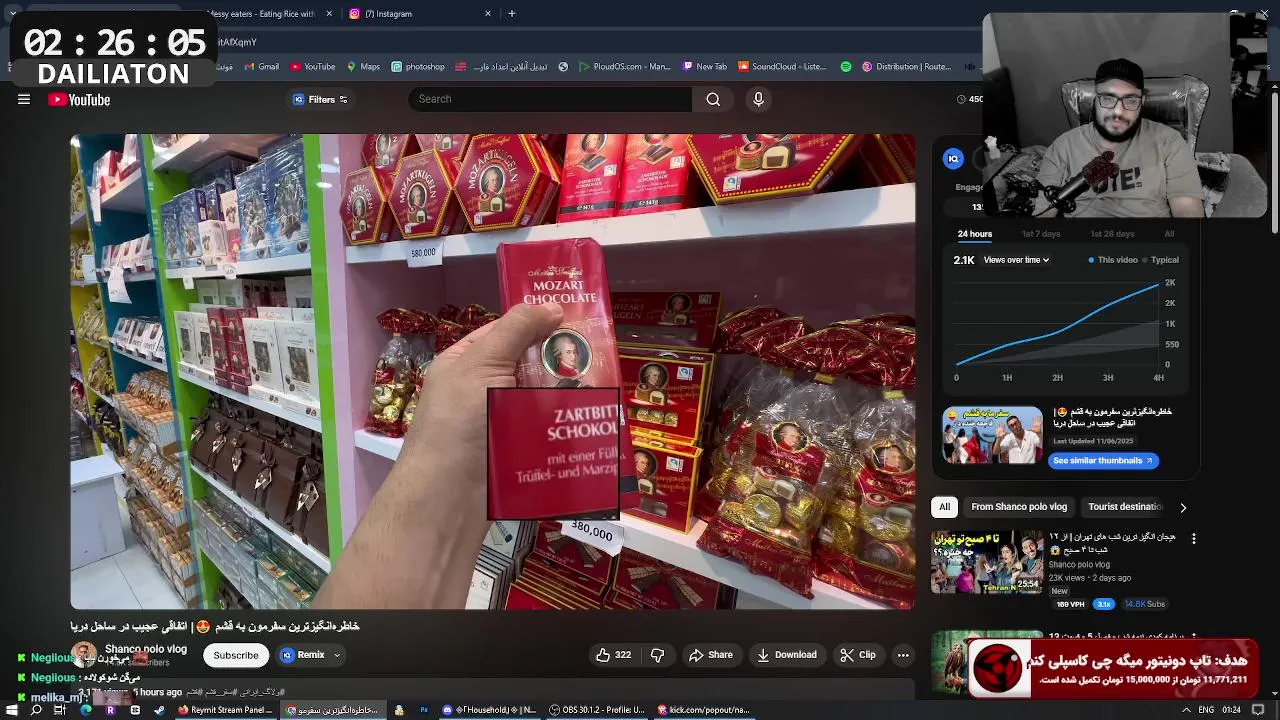Click ENG language indicator in tray
This screenshot has height=720, width=1280.
coord(1207,710)
